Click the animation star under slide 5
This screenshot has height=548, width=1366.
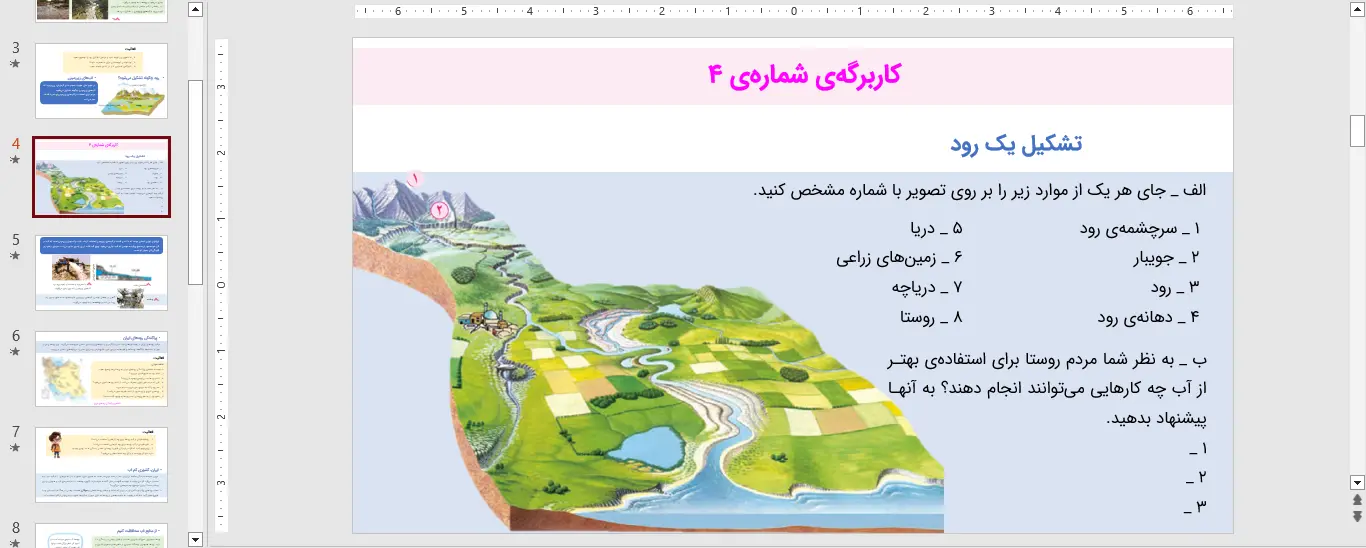[x=15, y=256]
